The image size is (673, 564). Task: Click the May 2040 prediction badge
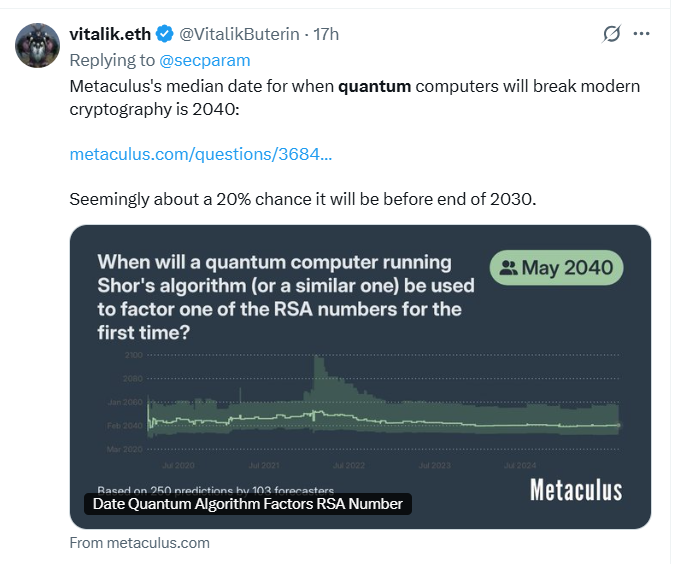click(x=556, y=268)
